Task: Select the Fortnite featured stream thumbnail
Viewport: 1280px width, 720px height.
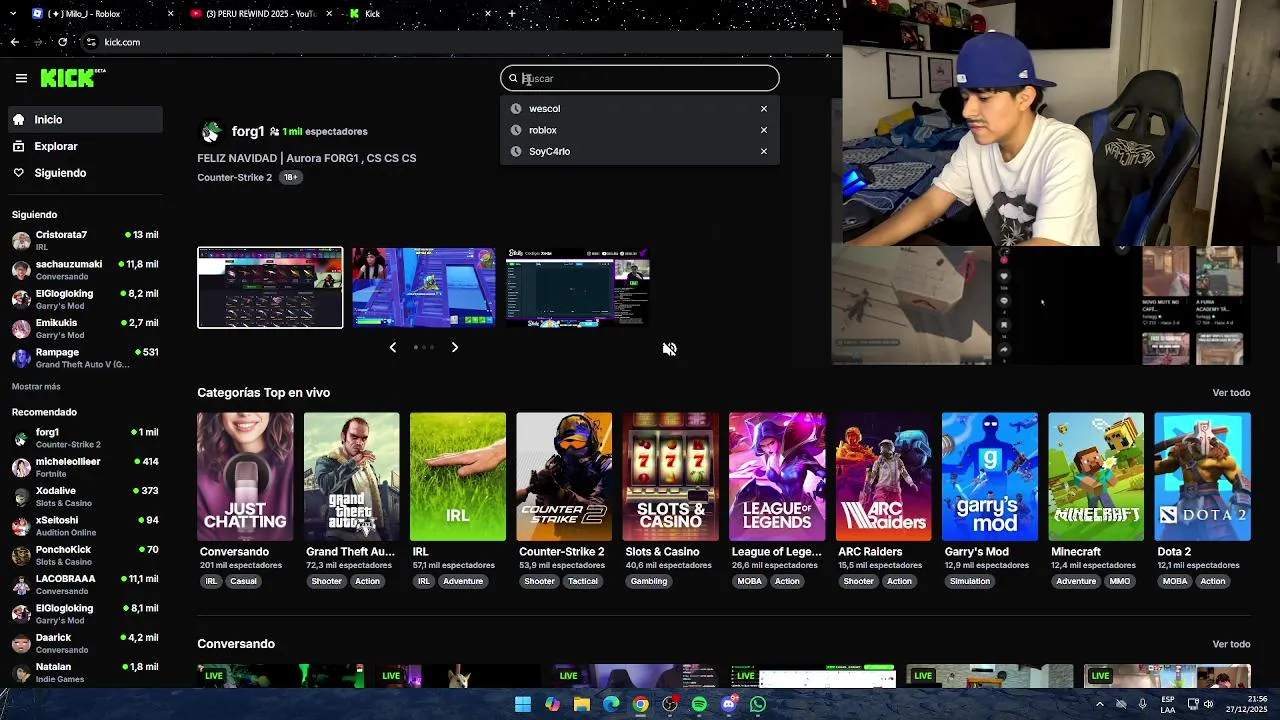Action: tap(423, 288)
